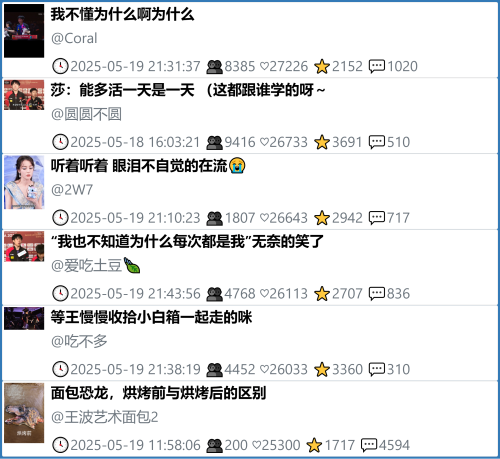Open the thumbnail for the @爱吃土豆 post
Image resolution: width=500 pixels, height=459 pixels.
click(24, 246)
